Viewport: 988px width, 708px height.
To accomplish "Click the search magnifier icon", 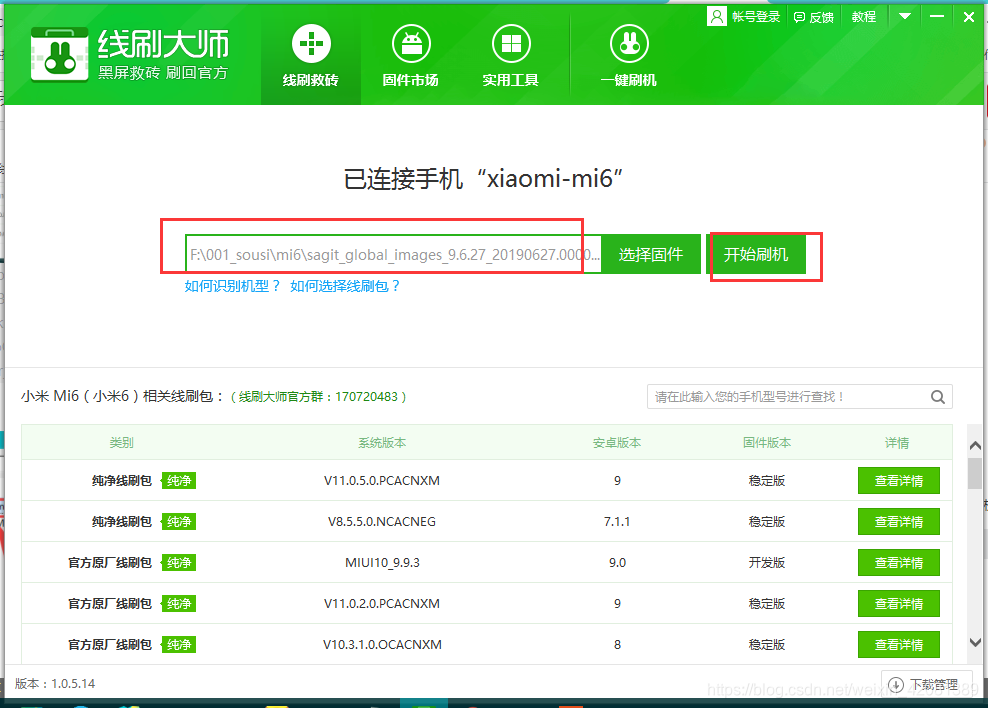I will pyautogui.click(x=938, y=397).
